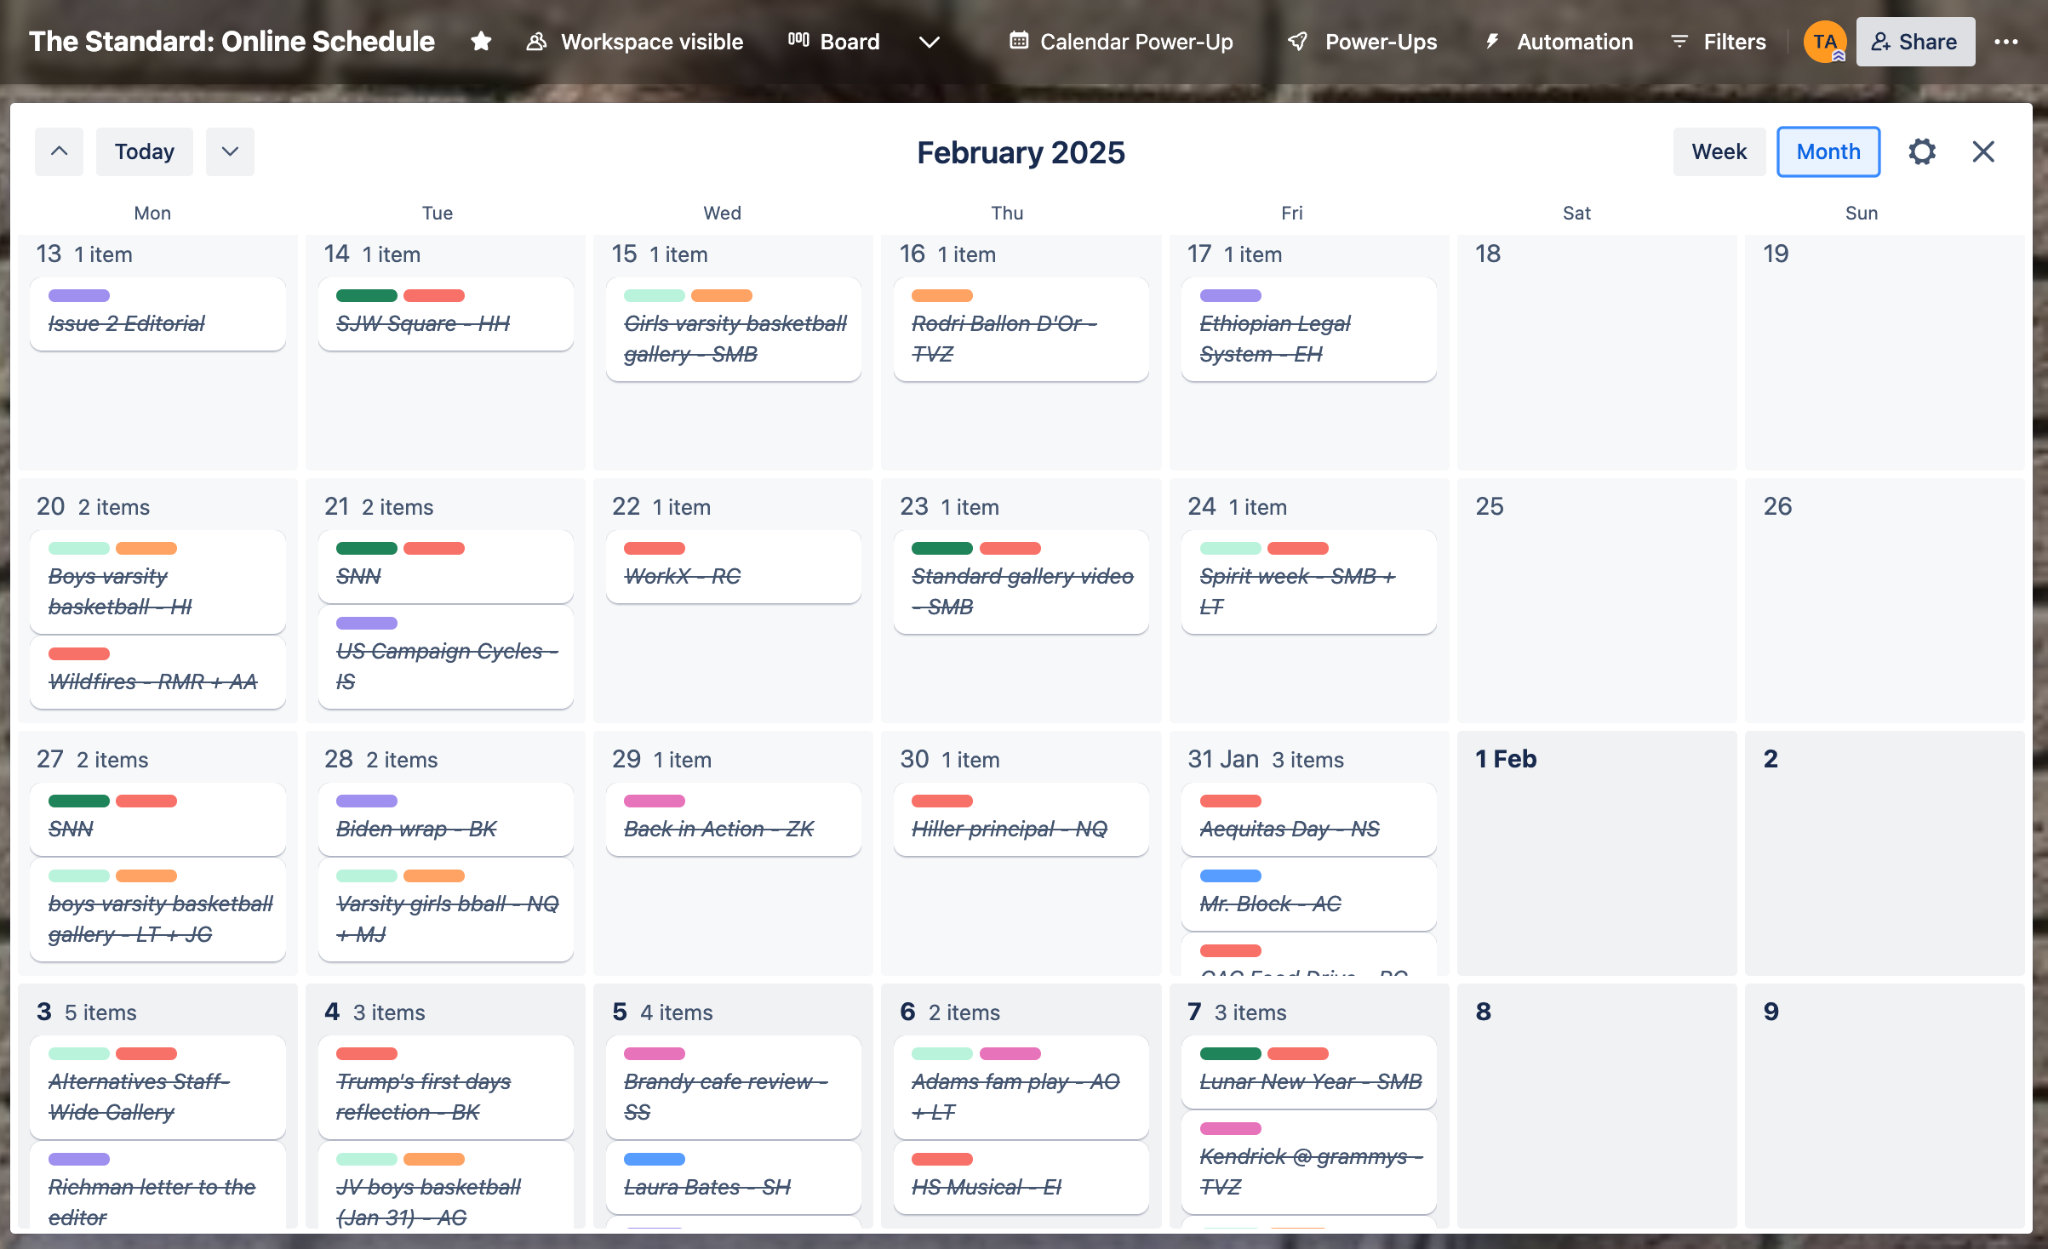2048x1249 pixels.
Task: Open the three-dots board menu
Action: (x=2006, y=41)
